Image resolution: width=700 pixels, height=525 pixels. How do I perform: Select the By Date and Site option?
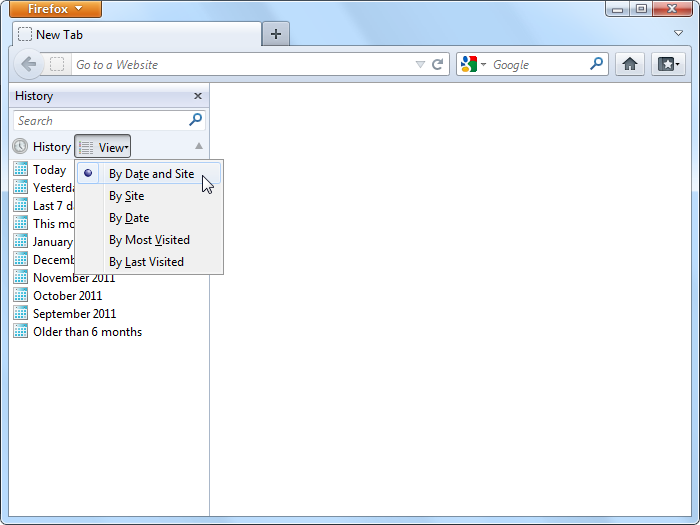coord(151,174)
